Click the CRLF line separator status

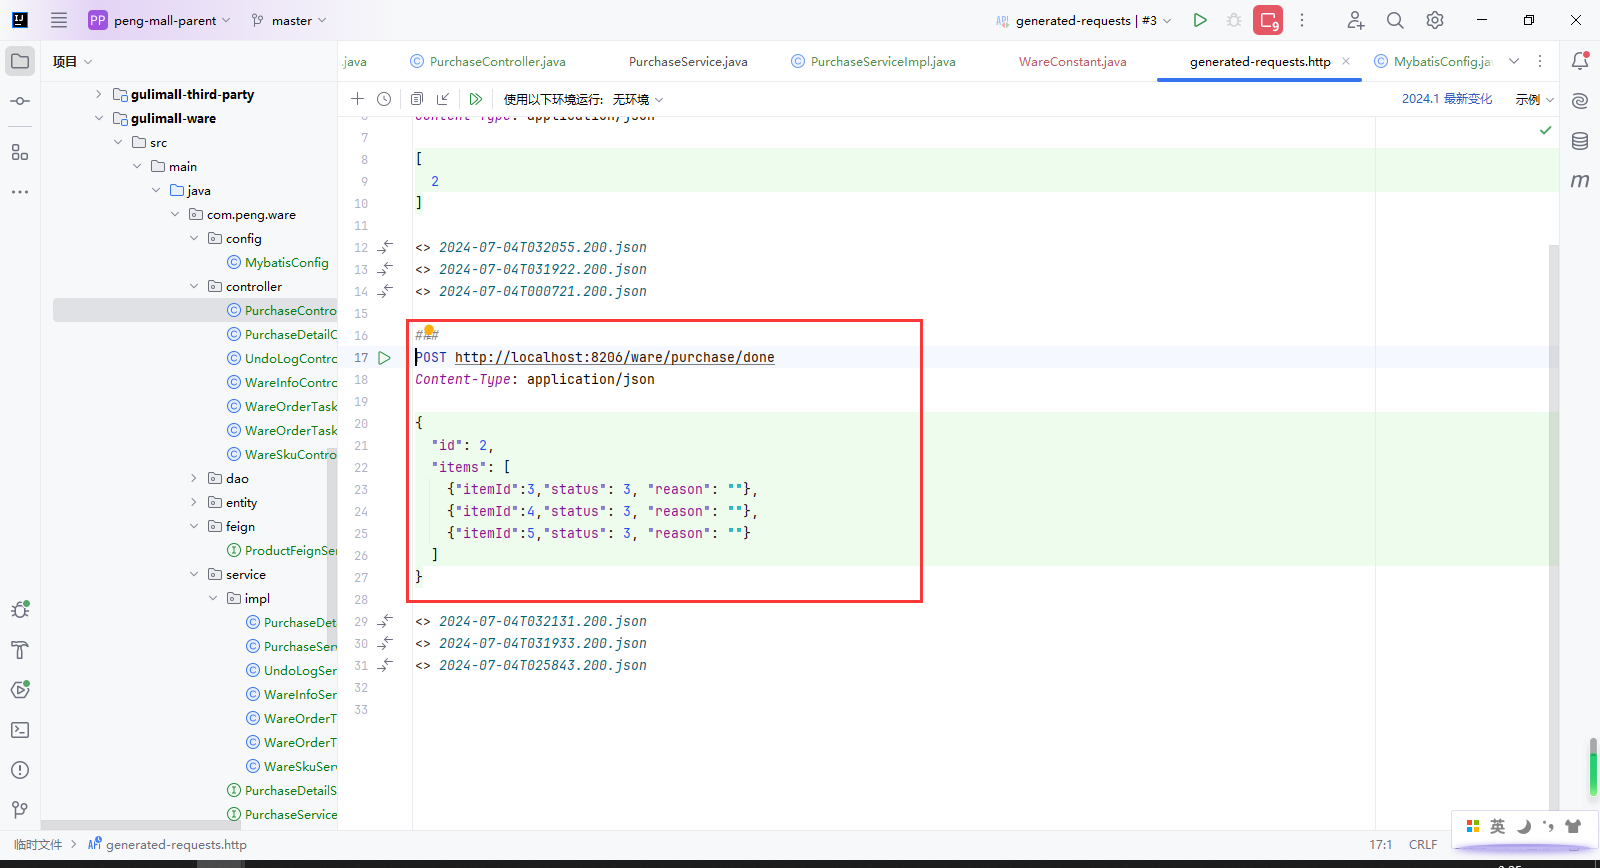1423,844
